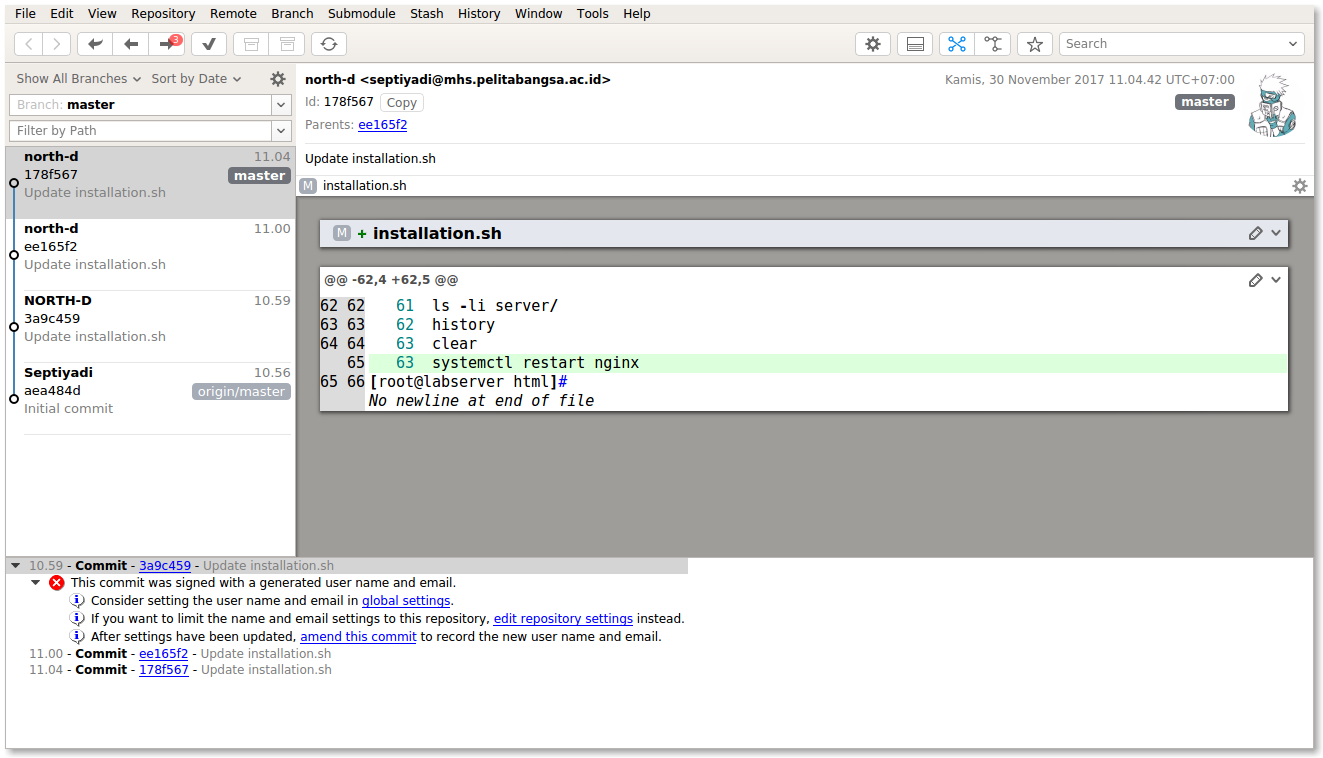Click the Copy button next to commit Id 178f567
This screenshot has width=1323, height=758.
[x=401, y=101]
